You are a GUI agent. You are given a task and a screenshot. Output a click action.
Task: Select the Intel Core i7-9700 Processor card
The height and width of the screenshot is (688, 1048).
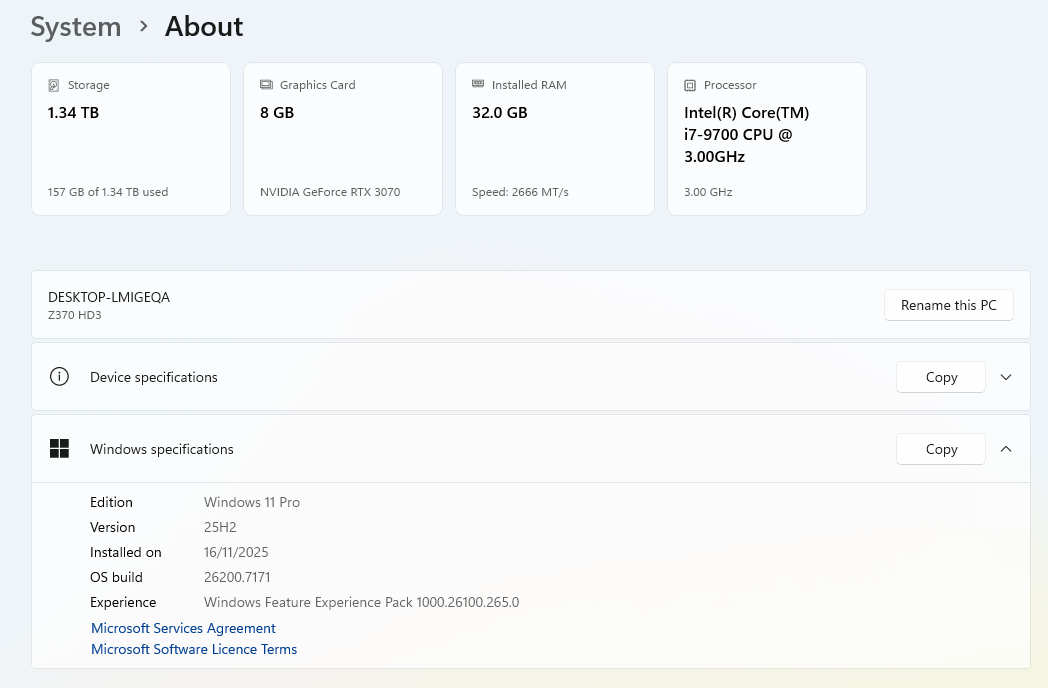(767, 140)
